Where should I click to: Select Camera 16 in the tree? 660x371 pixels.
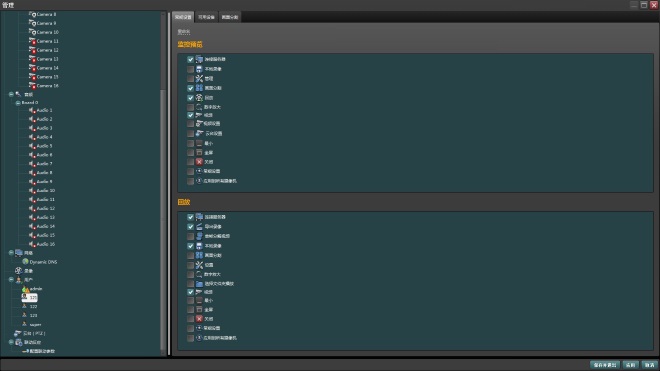coord(47,86)
